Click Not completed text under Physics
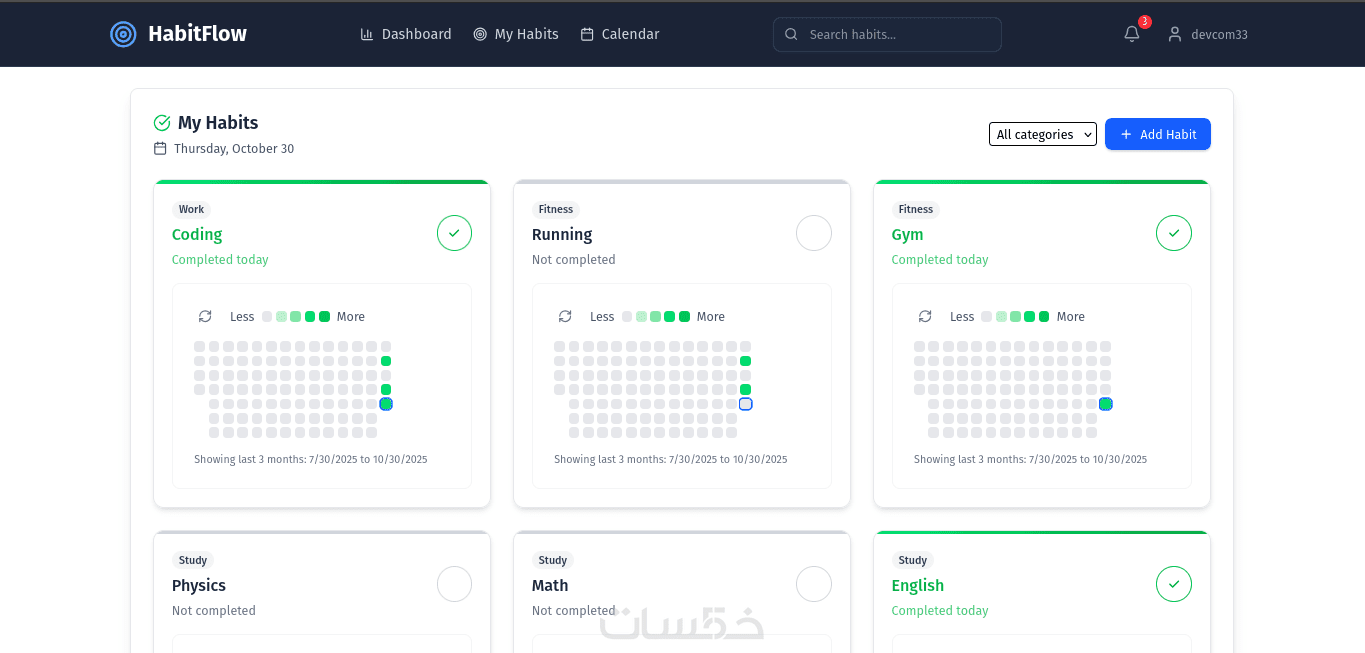 click(x=214, y=610)
